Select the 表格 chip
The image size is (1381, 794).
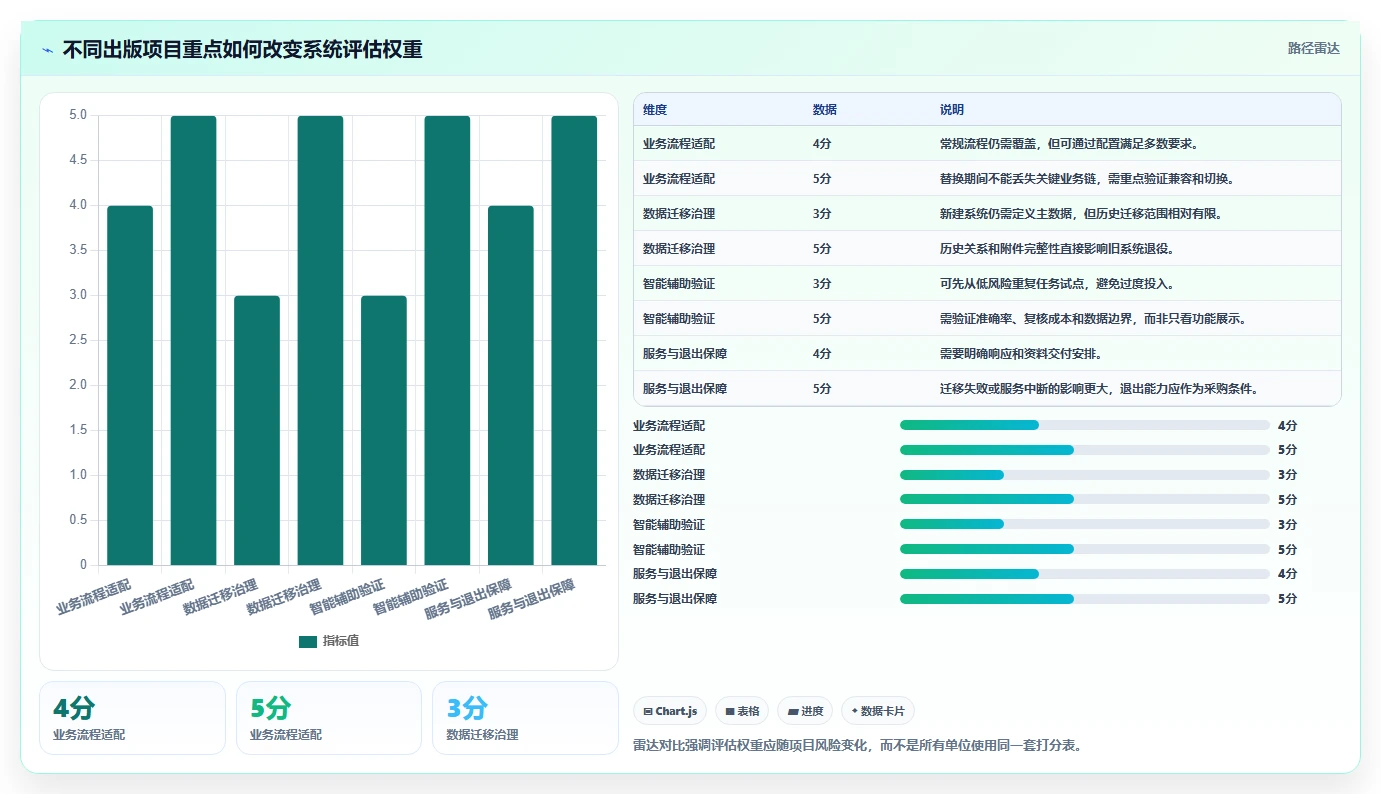click(x=742, y=711)
